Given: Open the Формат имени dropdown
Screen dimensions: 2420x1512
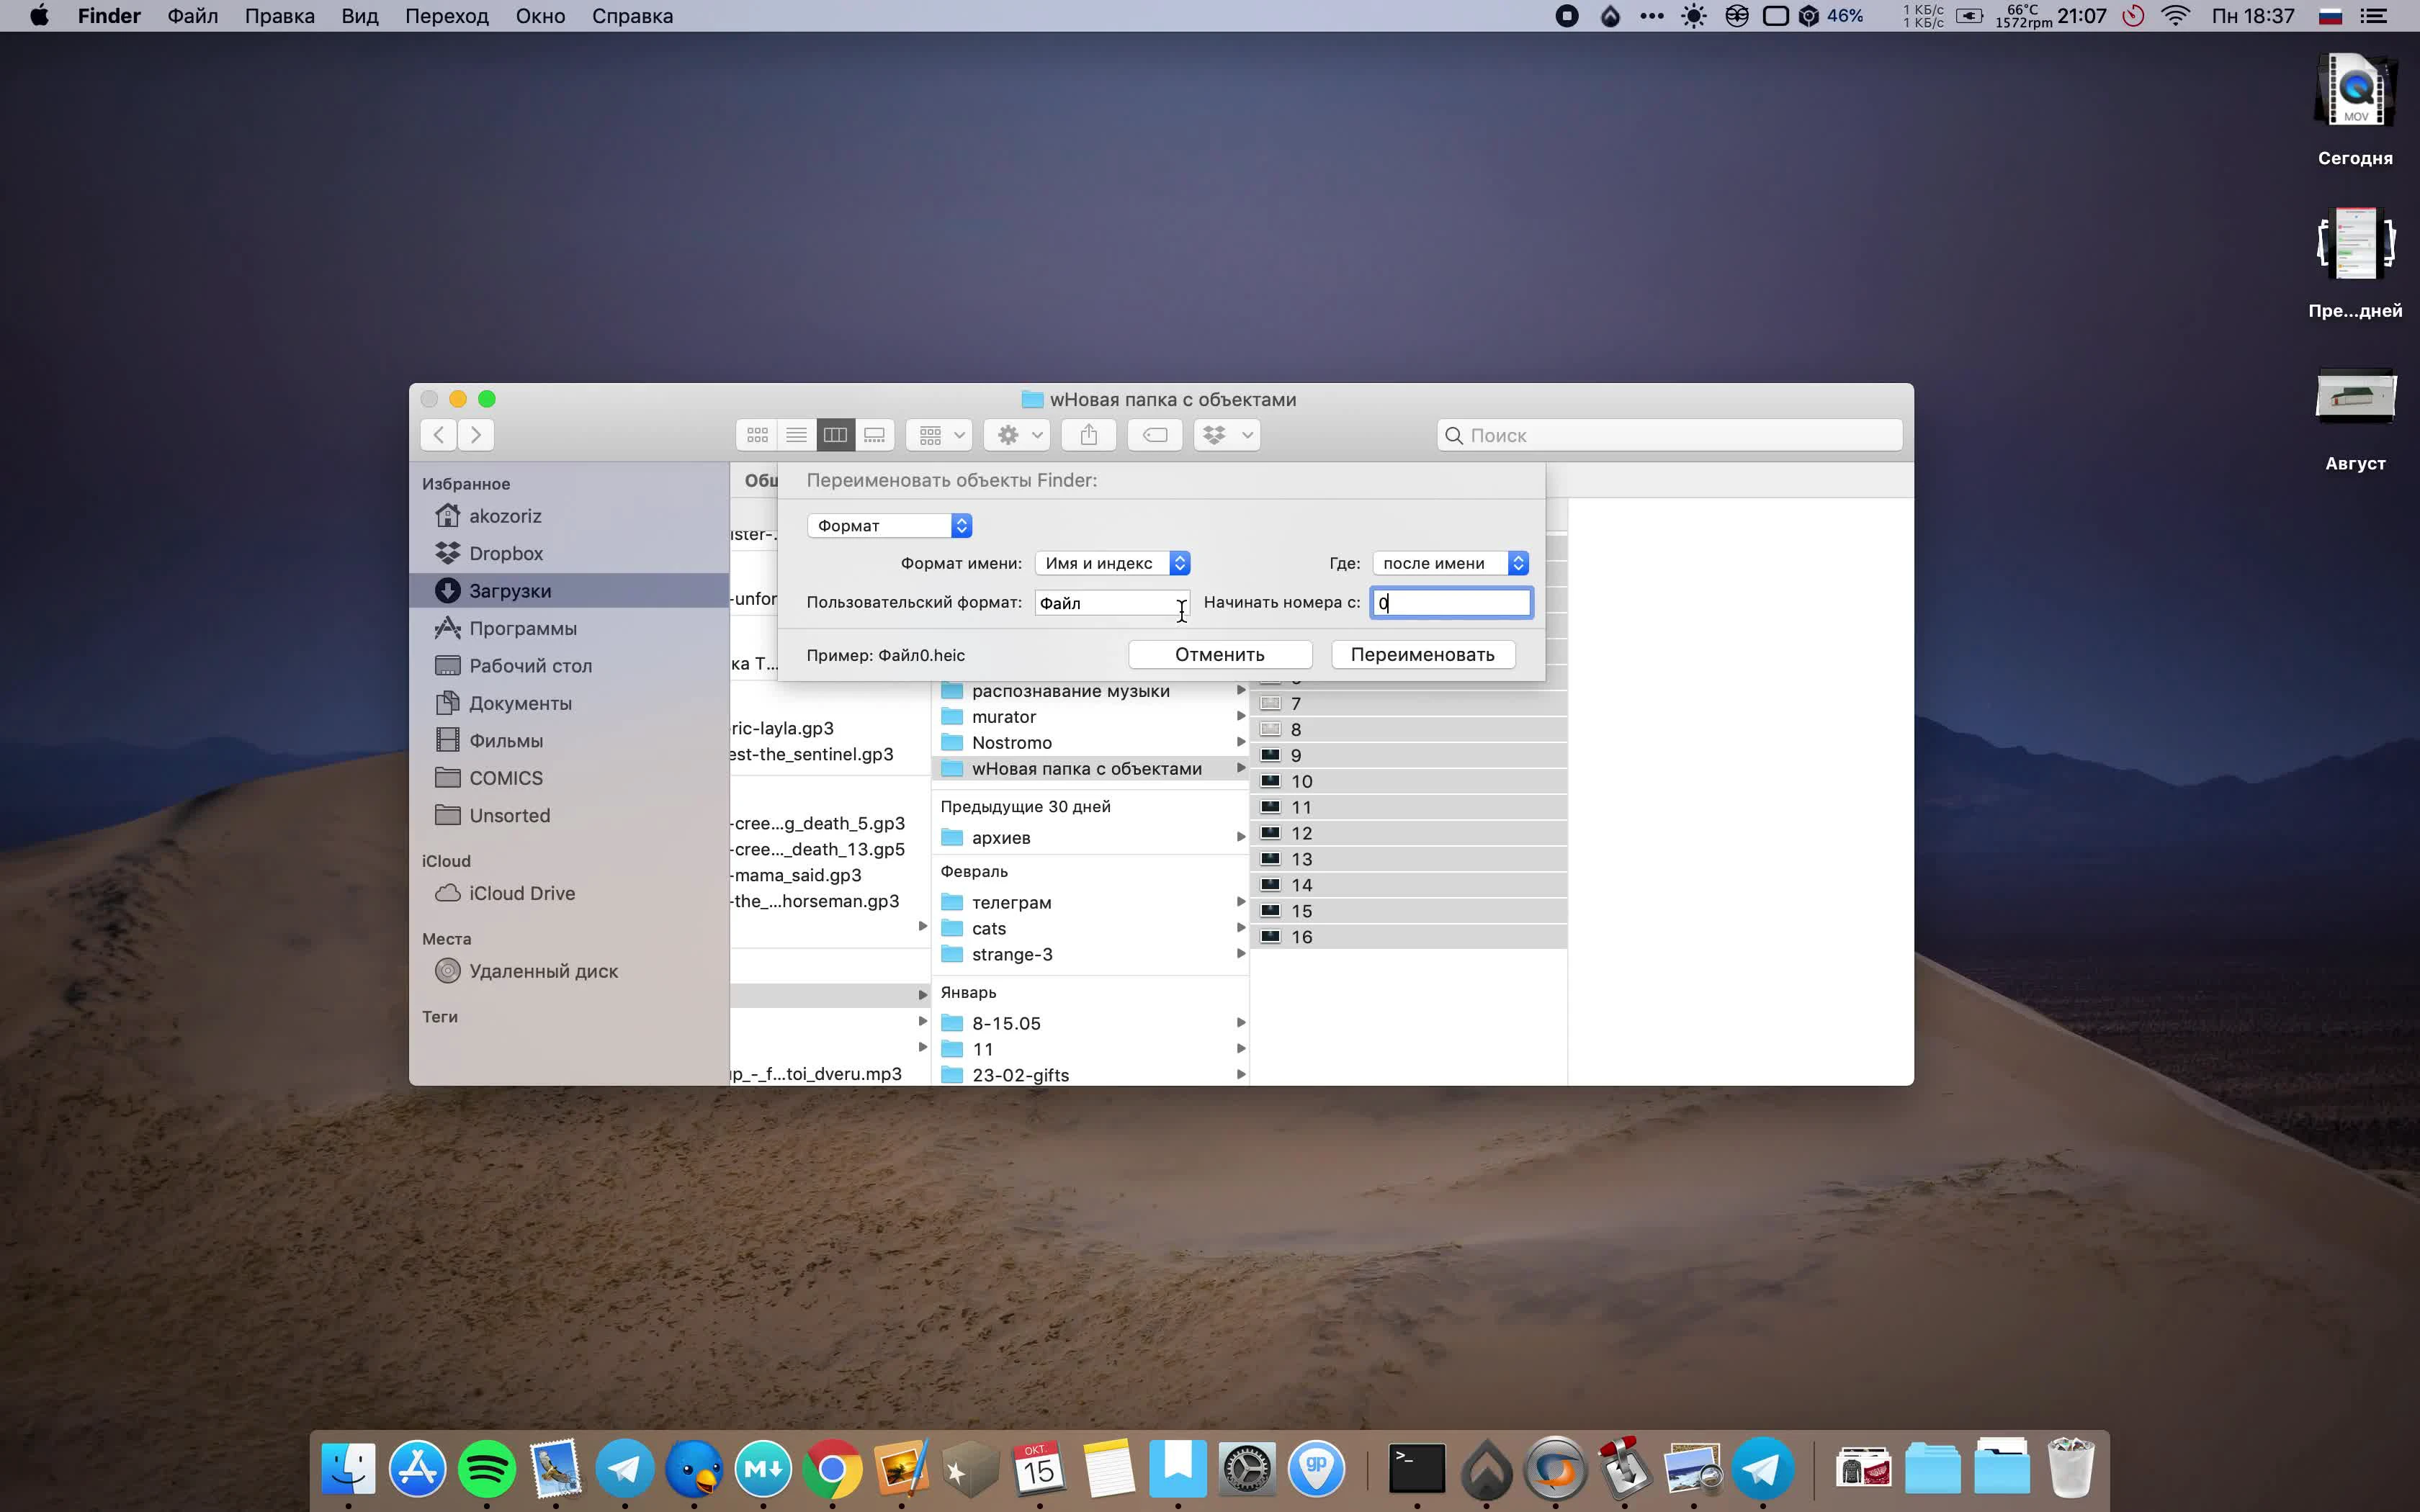Looking at the screenshot, I should (1111, 561).
